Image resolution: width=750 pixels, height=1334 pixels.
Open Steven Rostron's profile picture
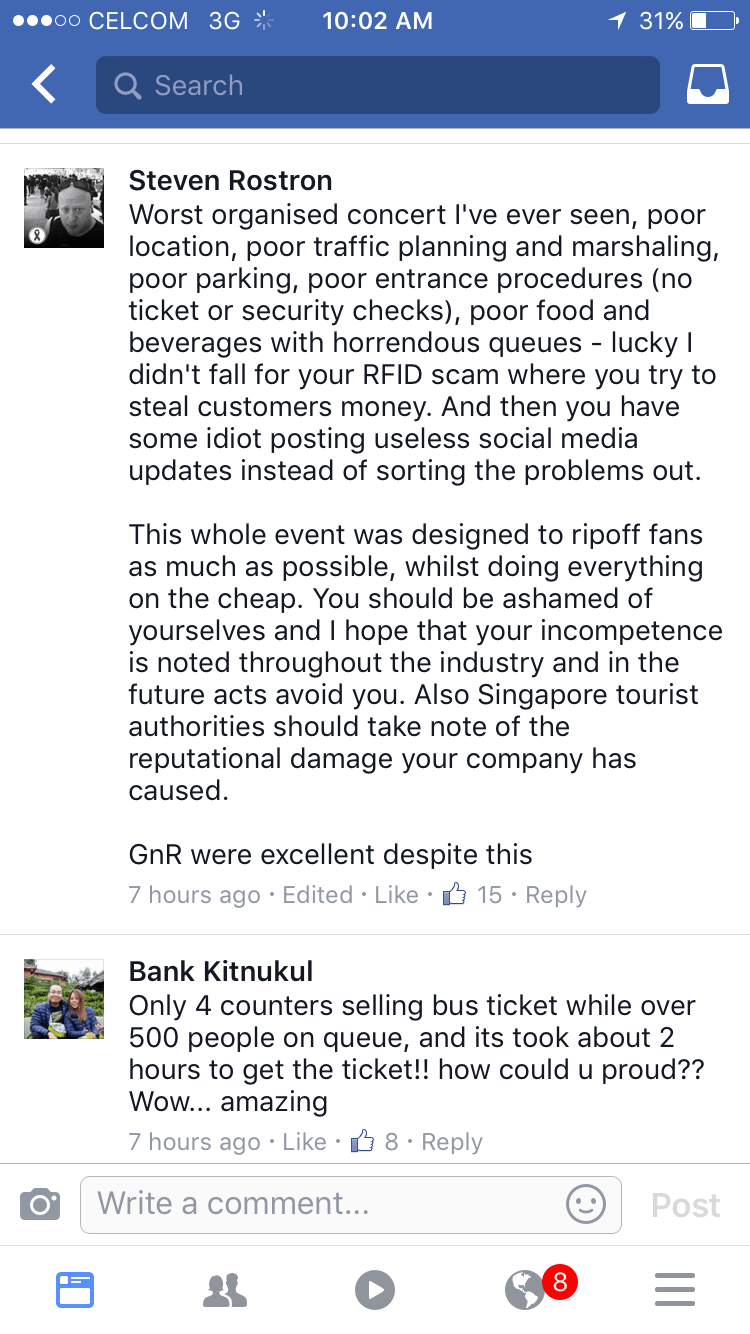tap(64, 208)
